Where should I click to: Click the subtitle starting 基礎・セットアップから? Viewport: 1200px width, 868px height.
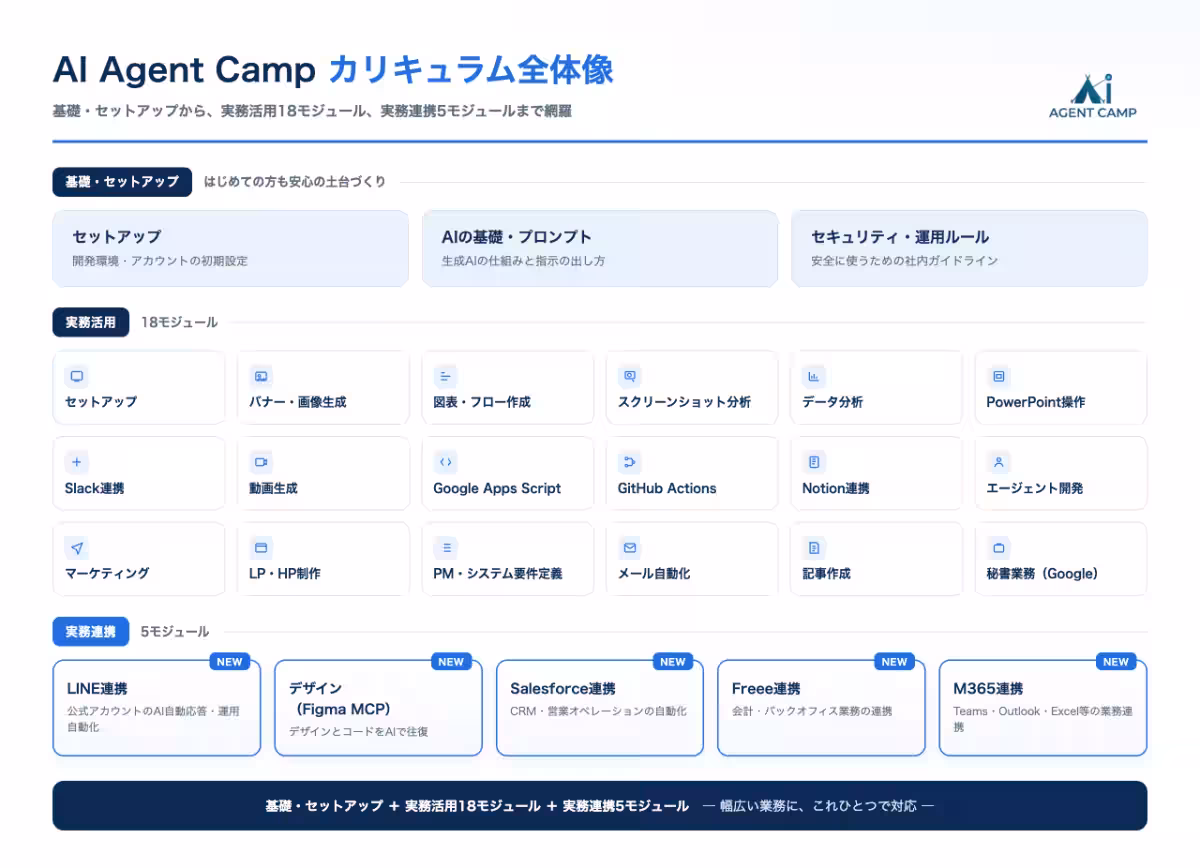point(312,111)
